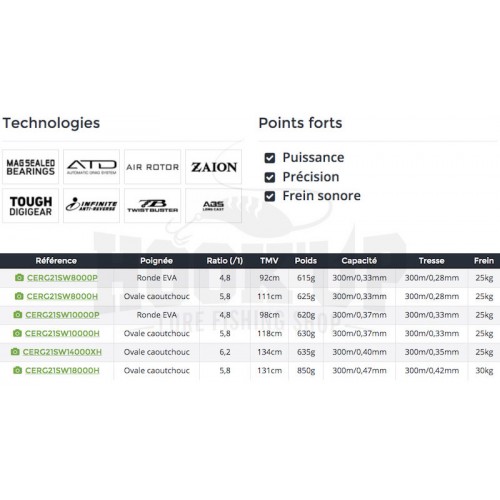
Task: Open the Twist Buster technology badge
Action: click(x=152, y=206)
